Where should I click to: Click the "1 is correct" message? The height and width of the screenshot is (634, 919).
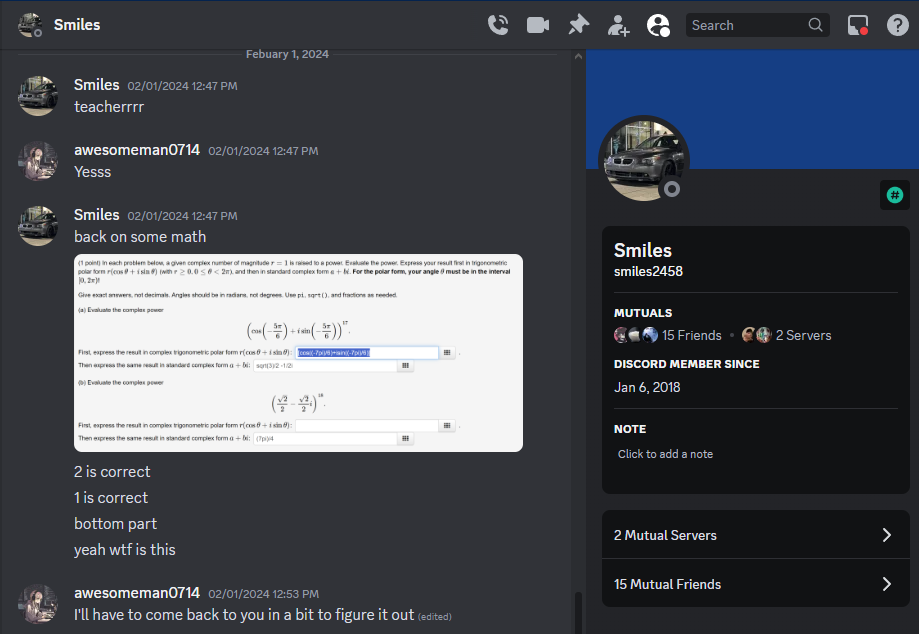point(111,497)
